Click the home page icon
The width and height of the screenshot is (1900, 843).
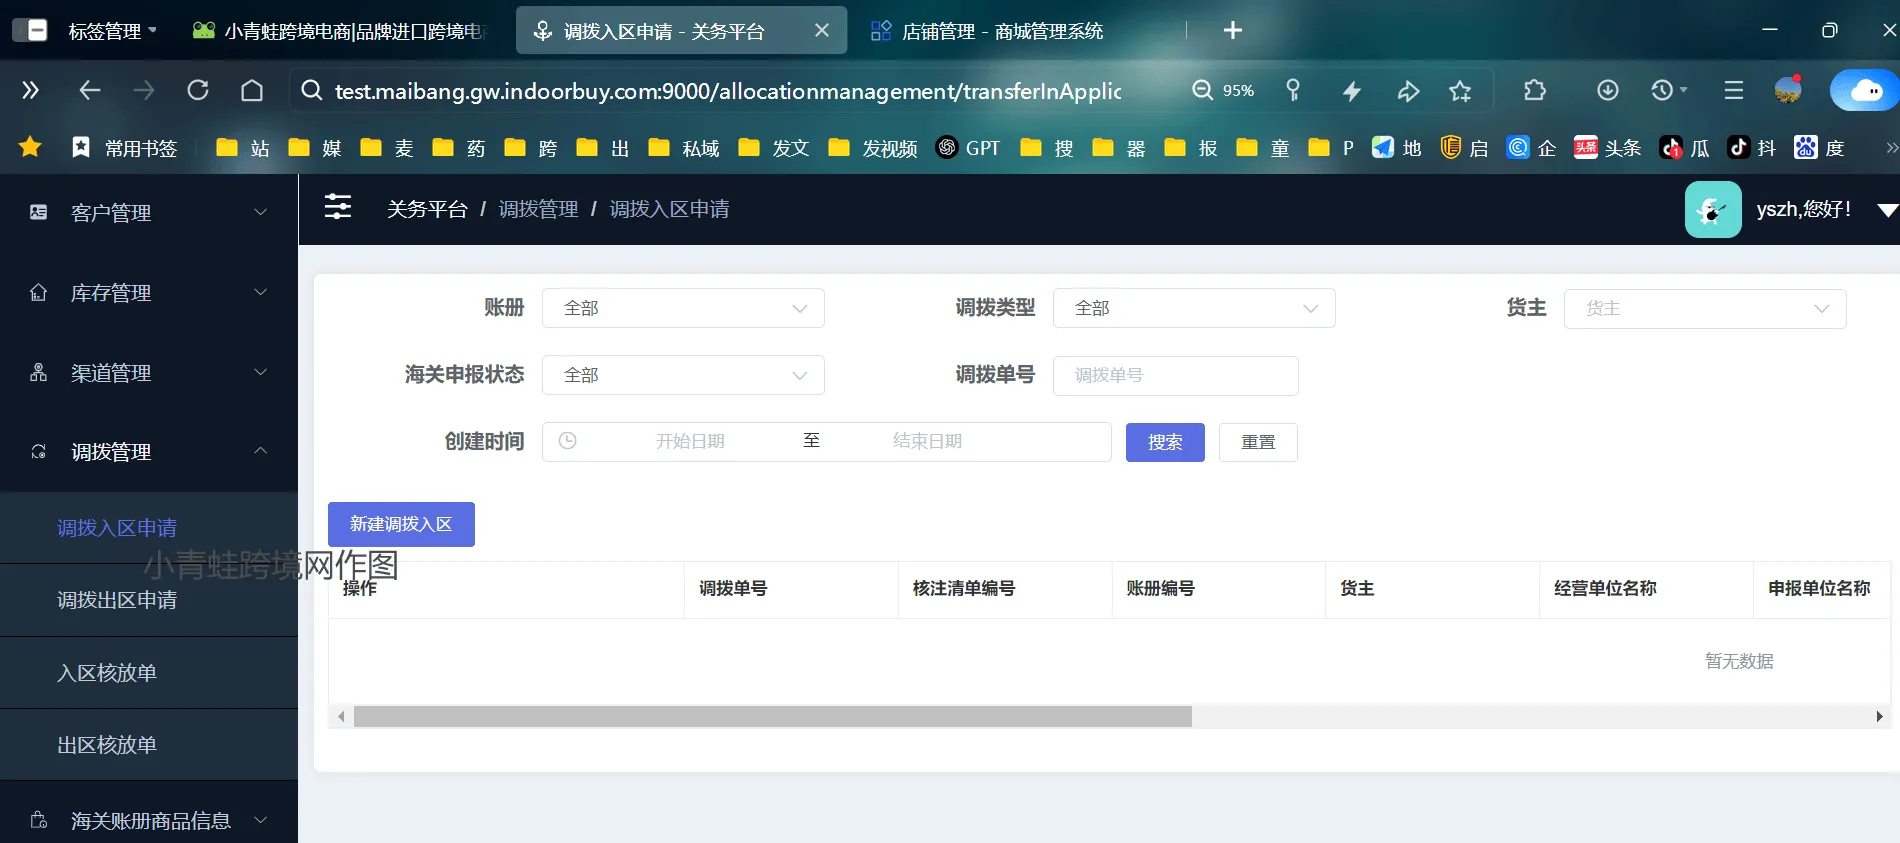click(252, 91)
